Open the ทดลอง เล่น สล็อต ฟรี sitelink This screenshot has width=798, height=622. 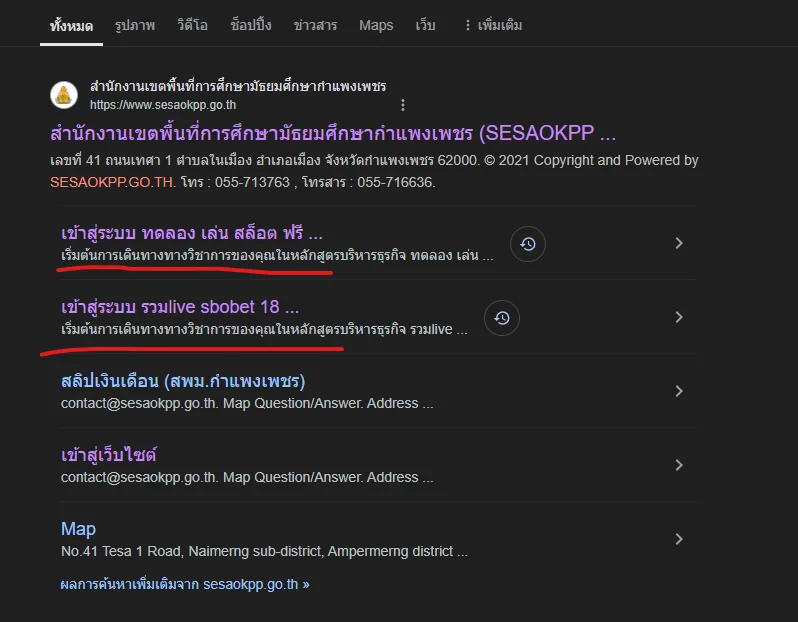[x=192, y=233]
